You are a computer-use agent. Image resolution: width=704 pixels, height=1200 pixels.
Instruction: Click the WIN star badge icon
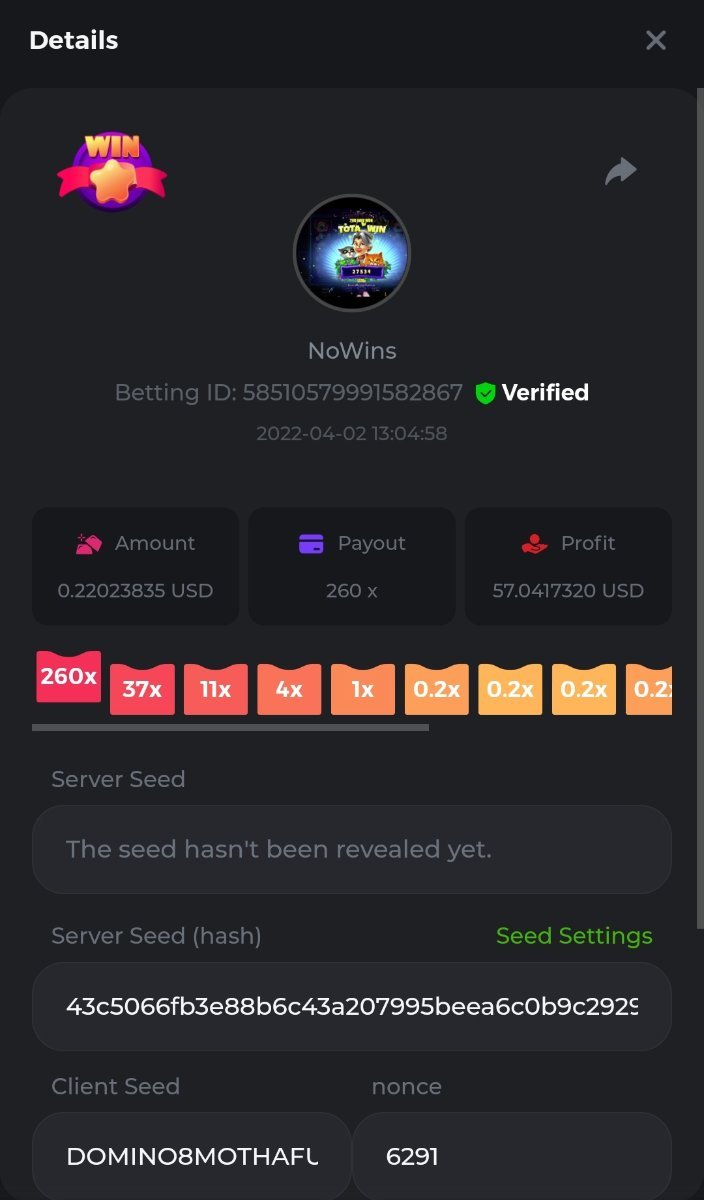tap(112, 171)
